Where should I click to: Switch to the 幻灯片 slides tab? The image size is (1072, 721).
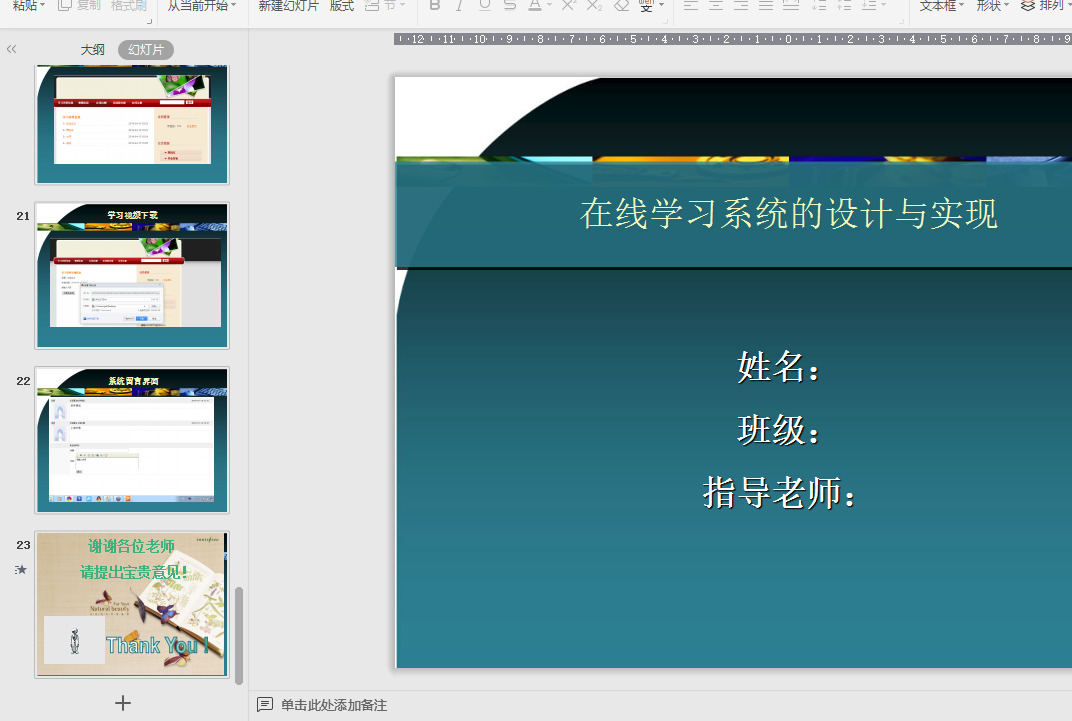coord(146,50)
